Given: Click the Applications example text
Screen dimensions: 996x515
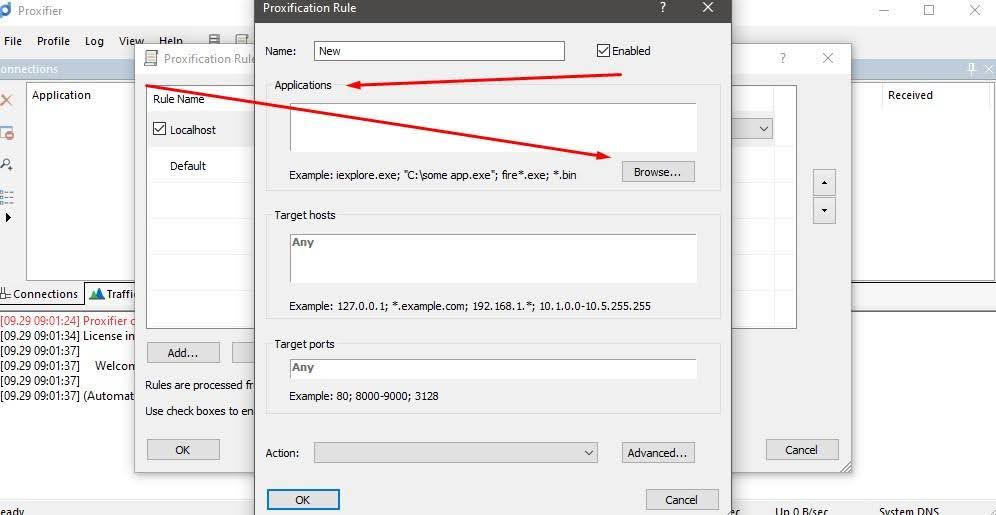Looking at the screenshot, I should pyautogui.click(x=433, y=175).
